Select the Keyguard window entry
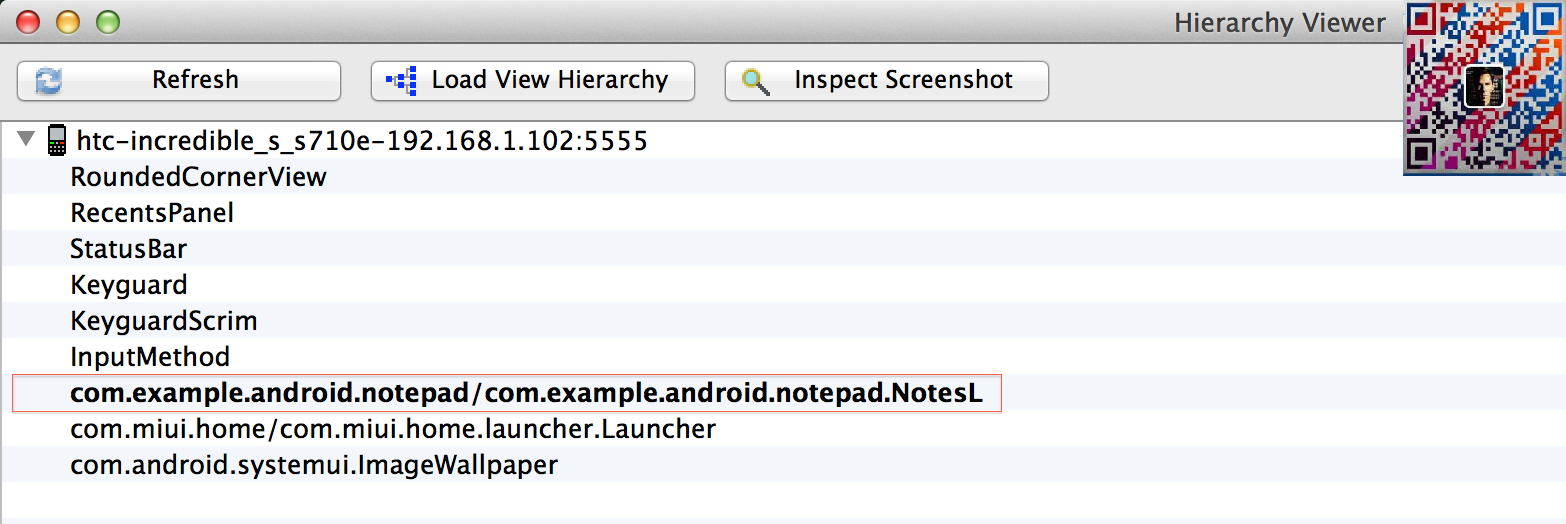1566x524 pixels. tap(783, 285)
